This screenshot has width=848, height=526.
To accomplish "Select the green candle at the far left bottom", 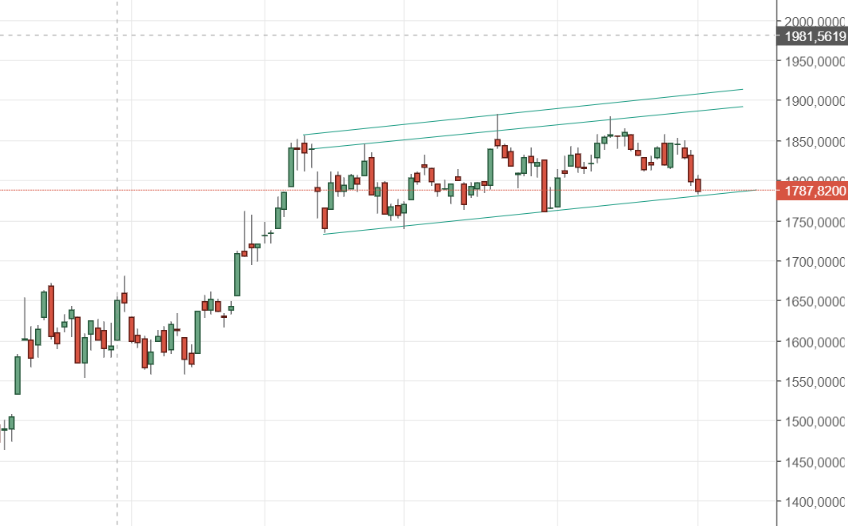I will (11, 423).
